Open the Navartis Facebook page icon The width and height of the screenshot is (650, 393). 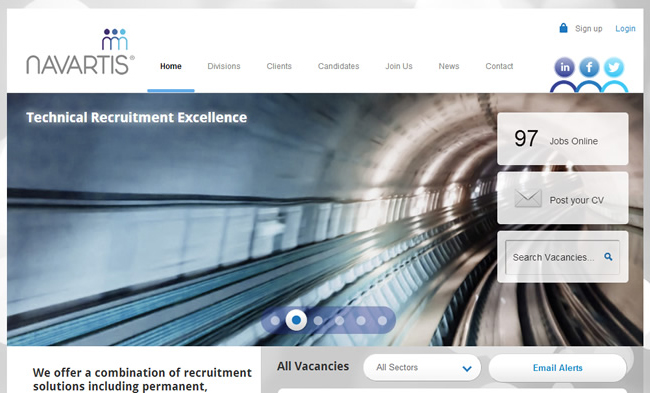(x=589, y=68)
